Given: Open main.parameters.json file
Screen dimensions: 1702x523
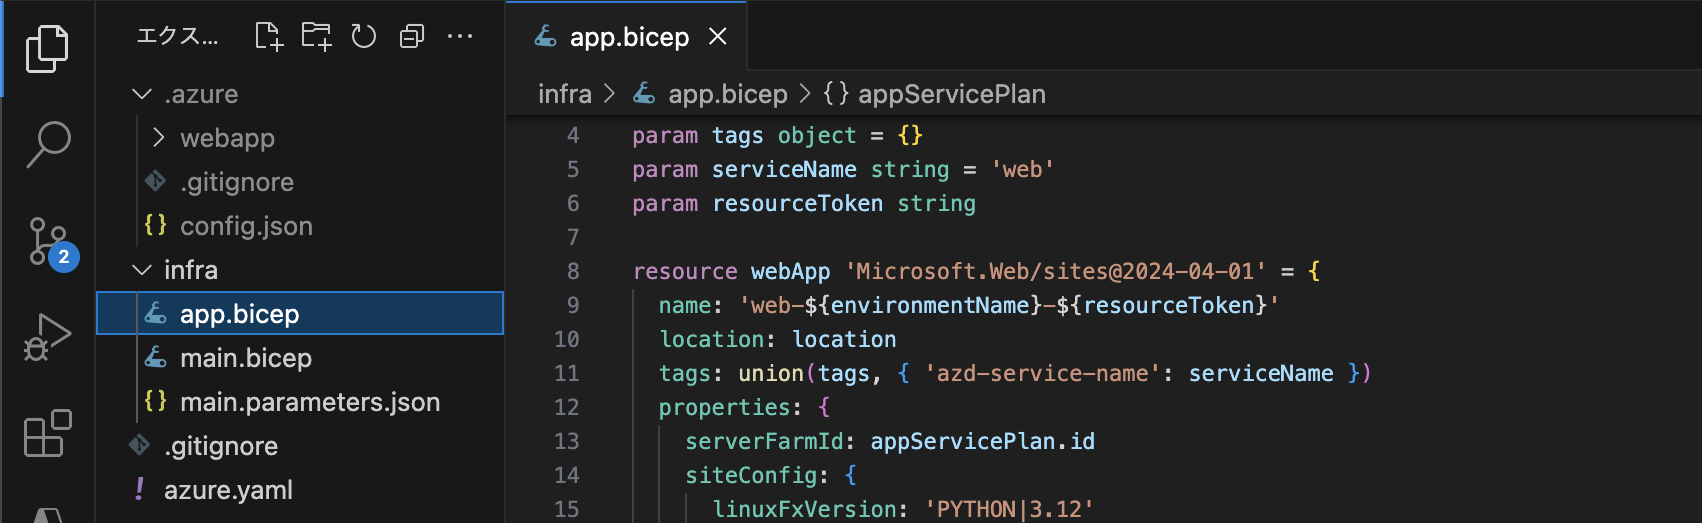Looking at the screenshot, I should click(x=300, y=402).
